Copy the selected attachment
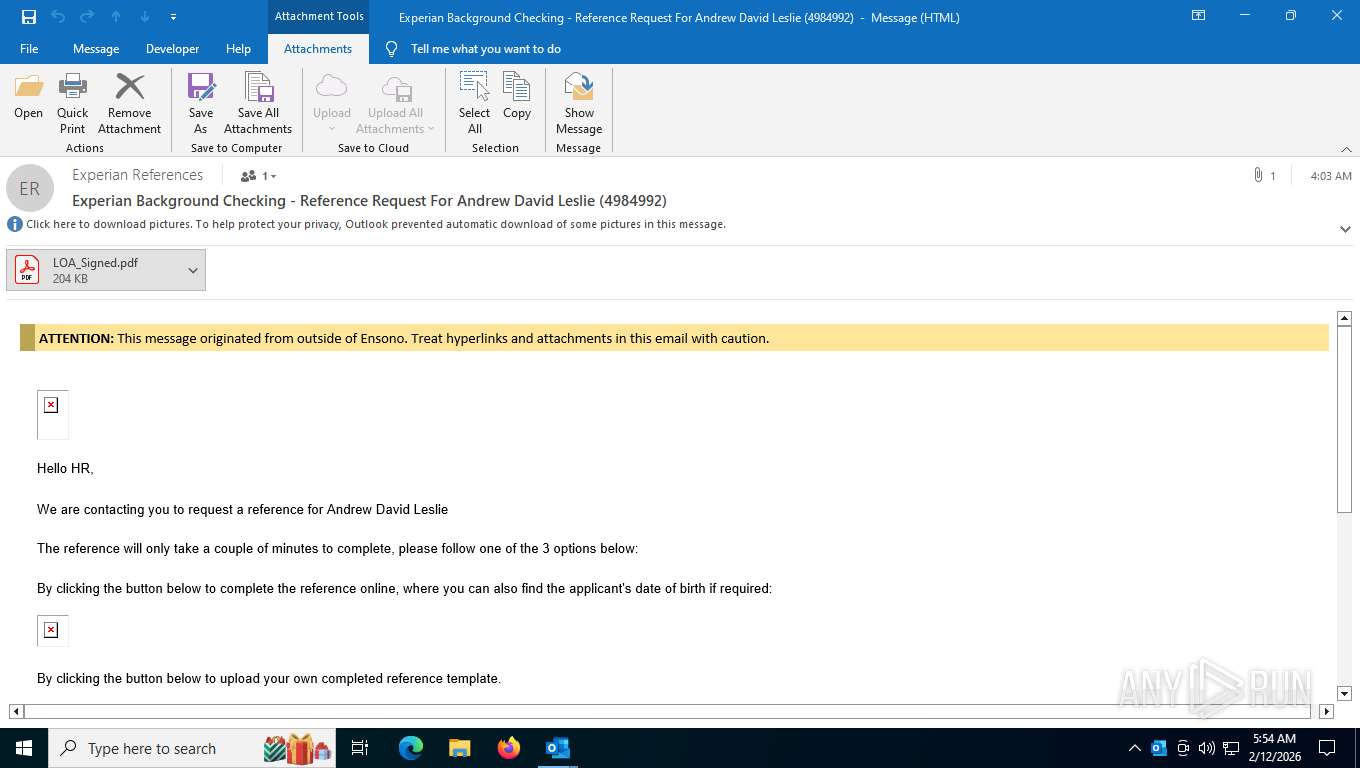This screenshot has width=1360, height=768. click(x=517, y=97)
